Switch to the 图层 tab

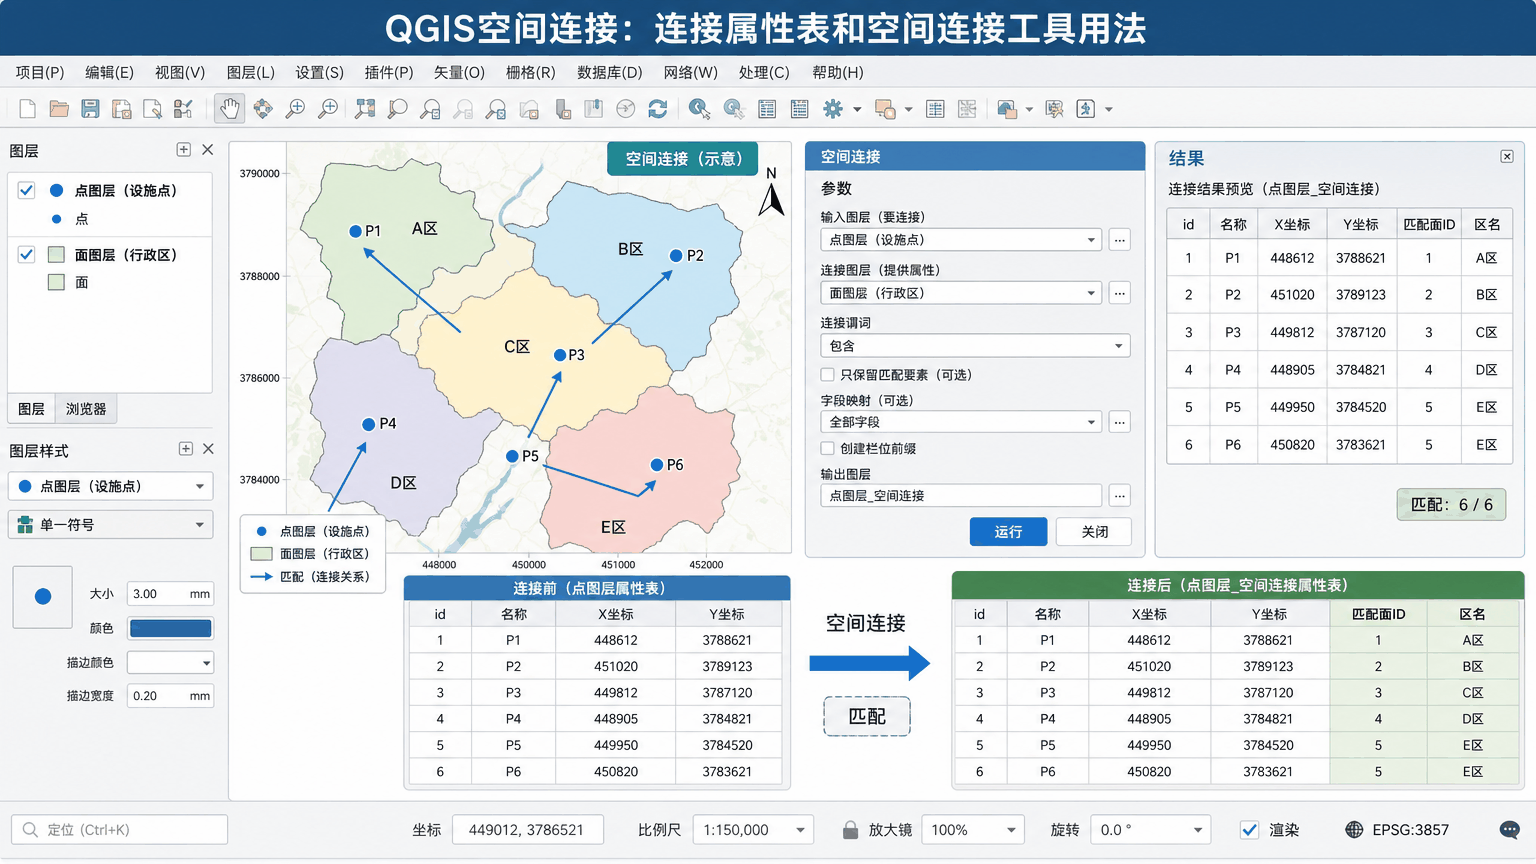pyautogui.click(x=32, y=409)
